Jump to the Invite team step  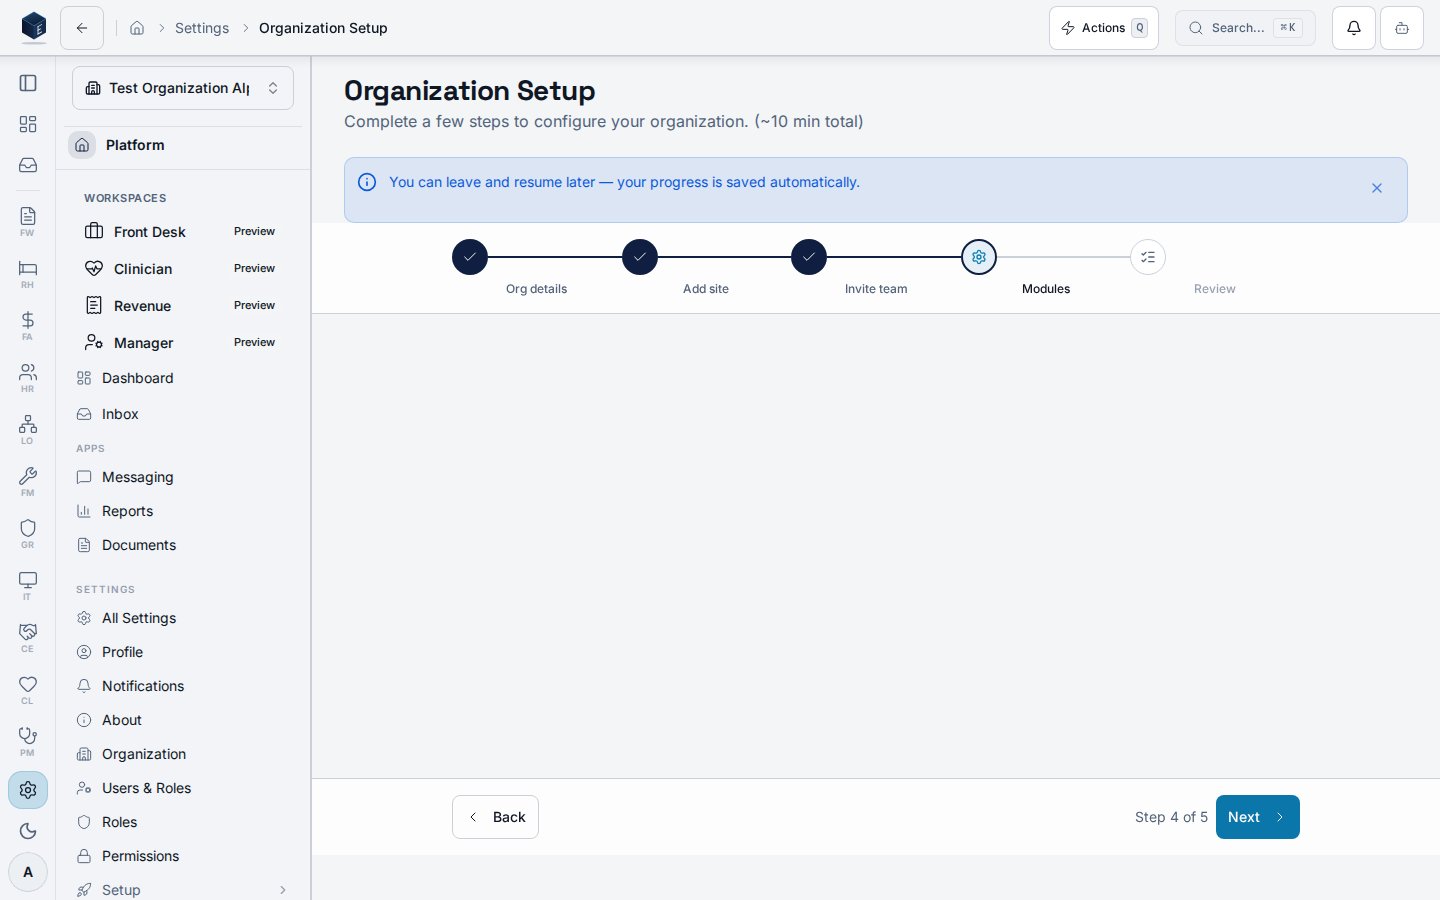click(809, 257)
